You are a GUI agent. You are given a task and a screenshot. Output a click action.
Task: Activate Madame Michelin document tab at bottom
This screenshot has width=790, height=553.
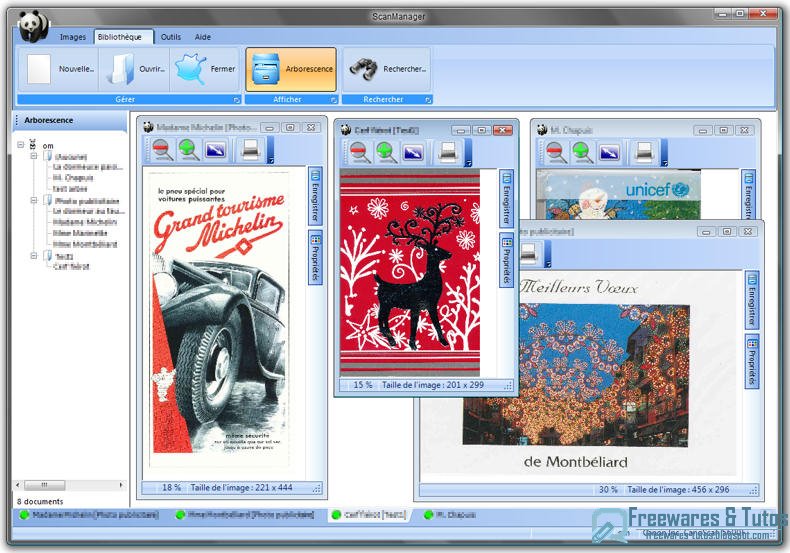(89, 515)
